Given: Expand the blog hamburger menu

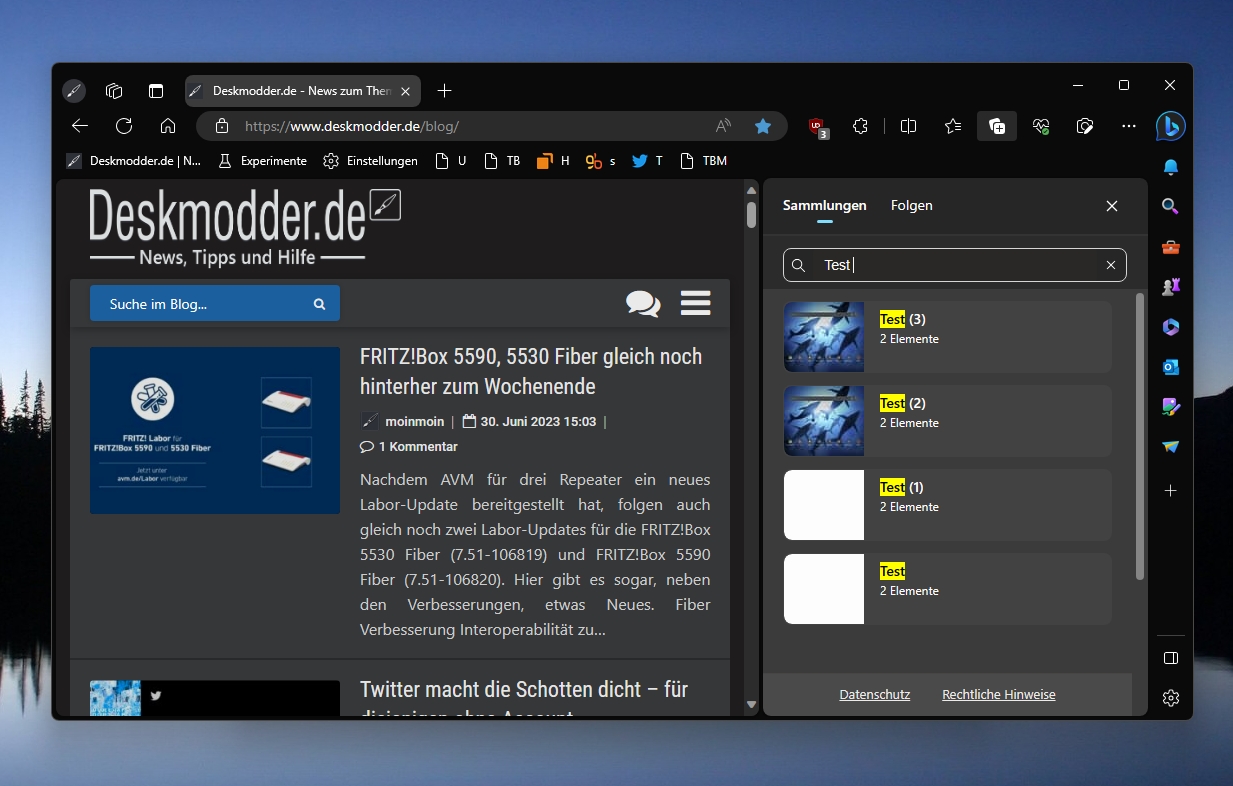Looking at the screenshot, I should [x=696, y=303].
